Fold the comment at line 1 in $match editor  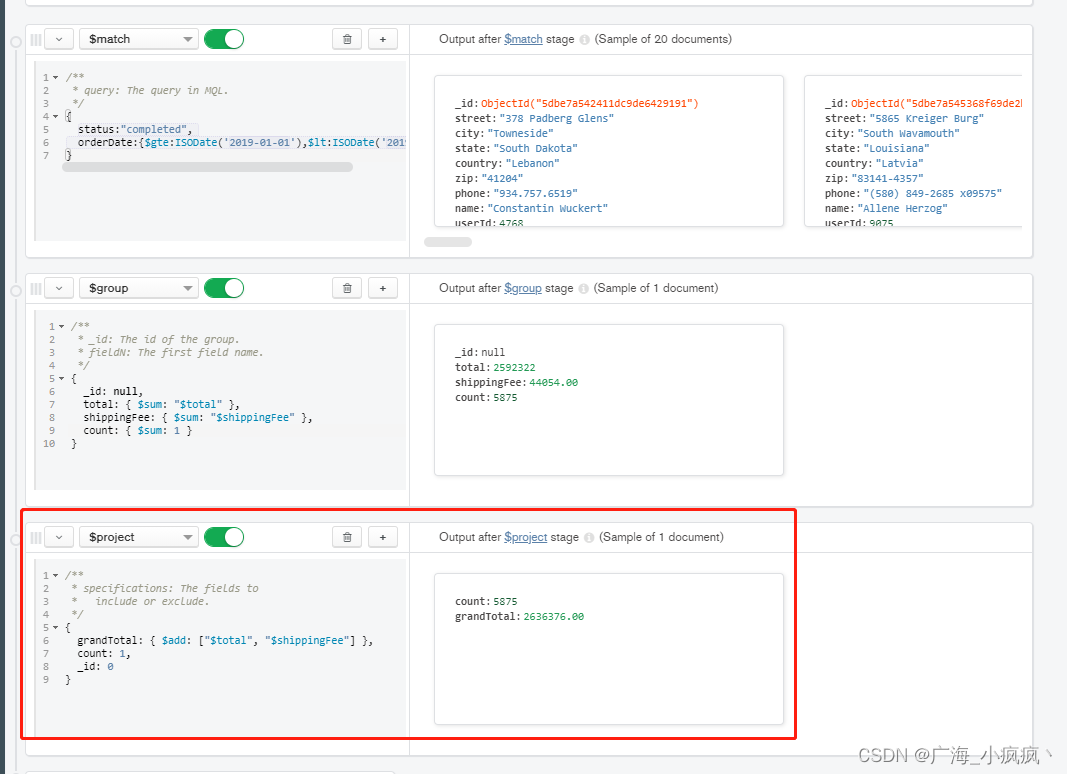click(x=56, y=78)
